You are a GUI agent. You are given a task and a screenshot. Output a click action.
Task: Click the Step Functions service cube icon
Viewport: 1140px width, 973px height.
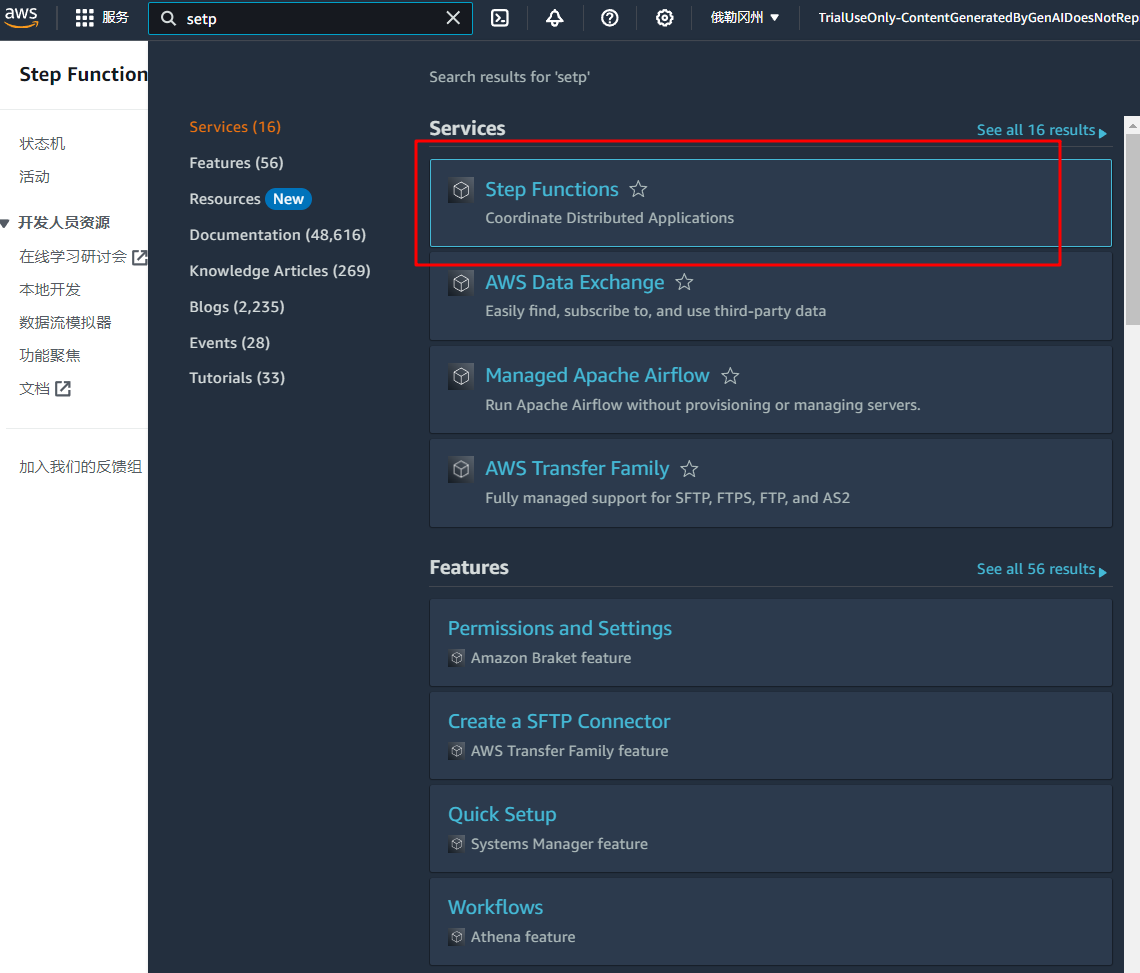click(461, 190)
